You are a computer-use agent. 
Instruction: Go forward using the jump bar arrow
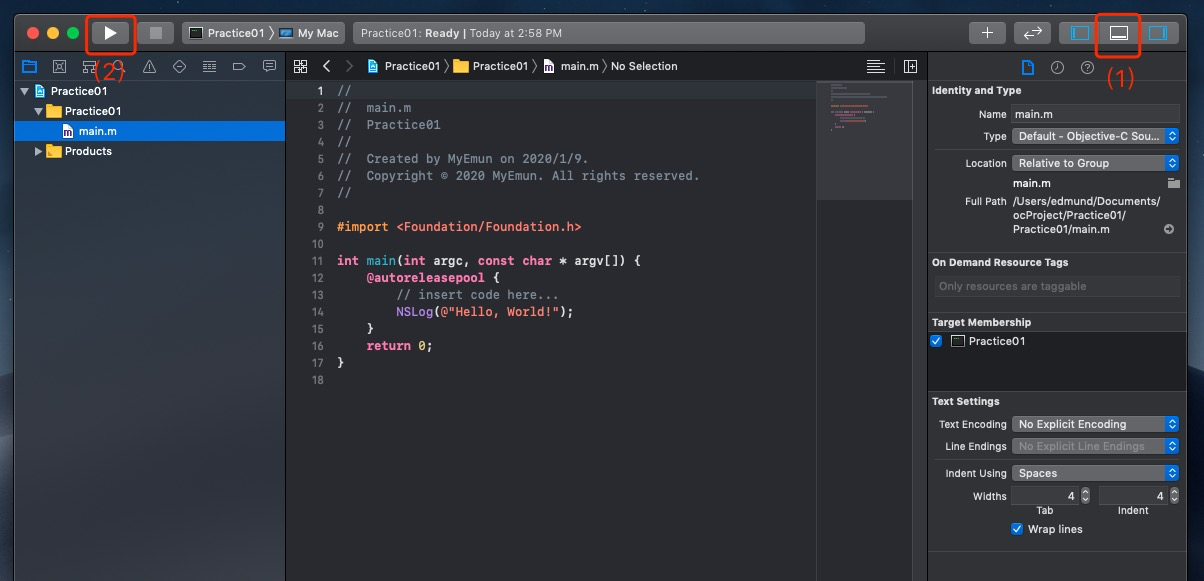(348, 66)
